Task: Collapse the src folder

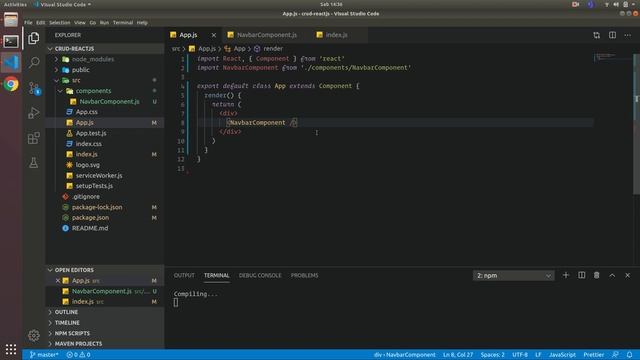Action: 105,80
